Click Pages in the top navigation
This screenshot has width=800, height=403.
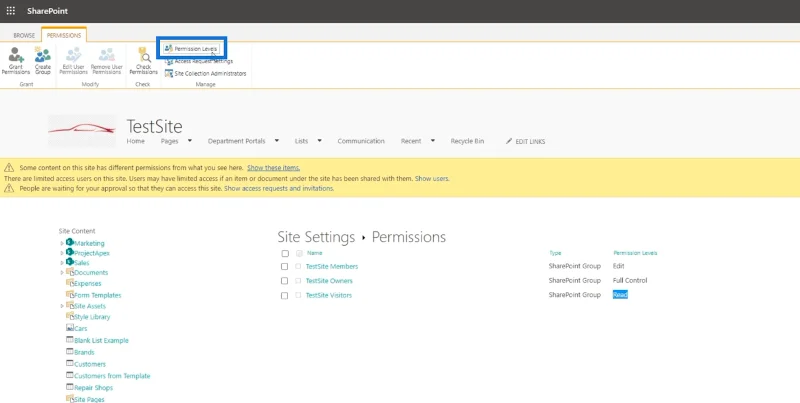pyautogui.click(x=169, y=141)
